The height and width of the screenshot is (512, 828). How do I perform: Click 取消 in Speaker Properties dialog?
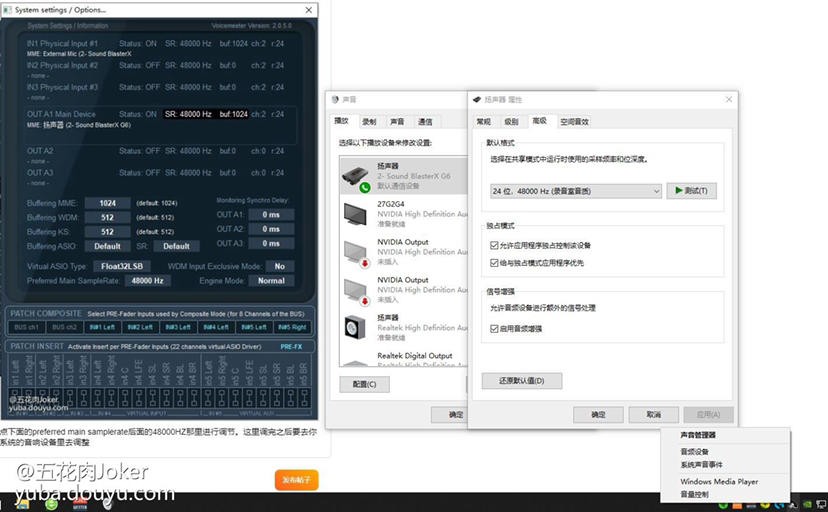pyautogui.click(x=654, y=414)
